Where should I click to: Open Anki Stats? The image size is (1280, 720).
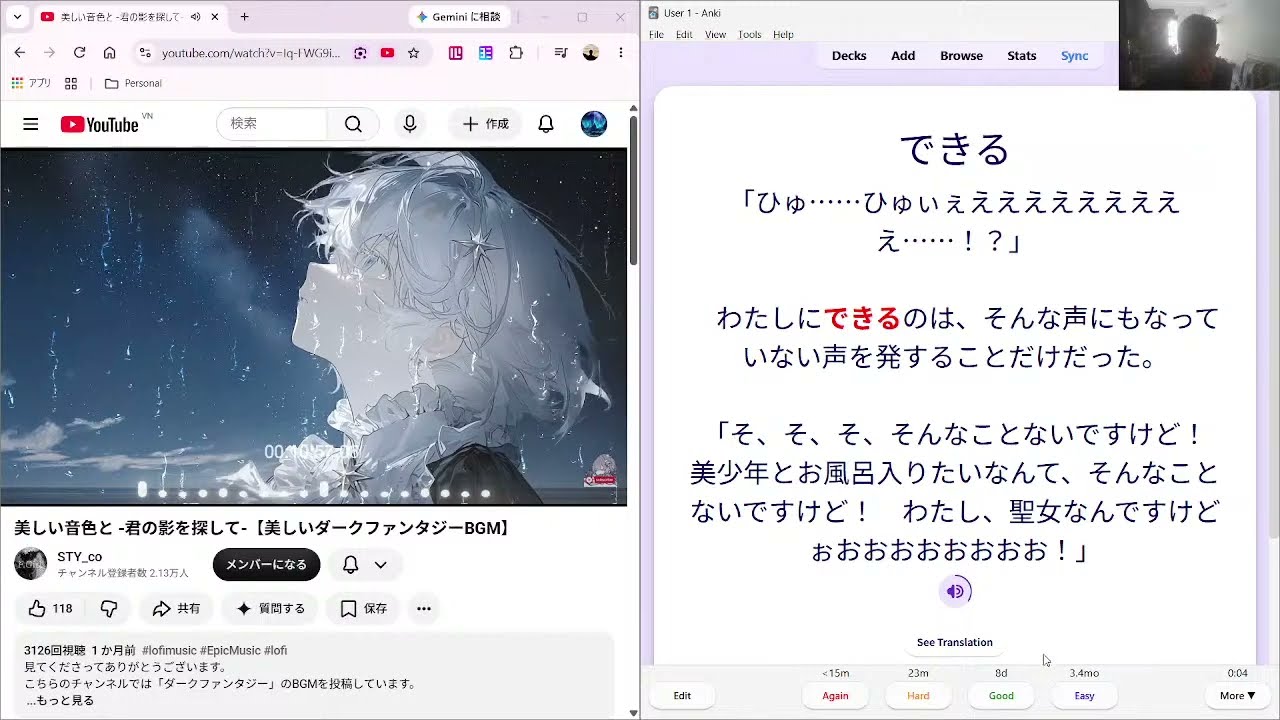tap(1021, 56)
